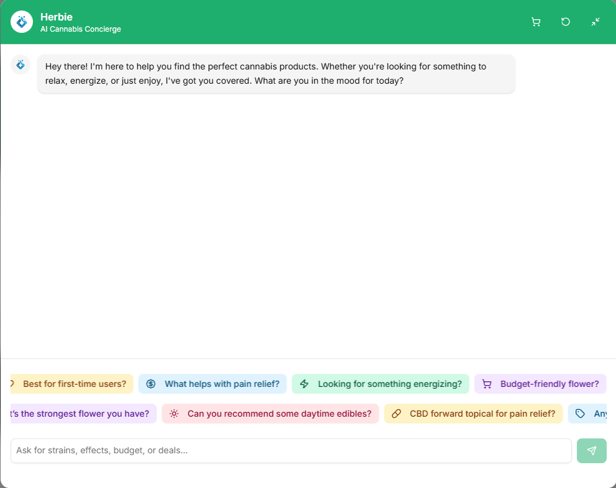
Task: Choose "Can you recommend some daytime edibles?"
Action: 279,414
